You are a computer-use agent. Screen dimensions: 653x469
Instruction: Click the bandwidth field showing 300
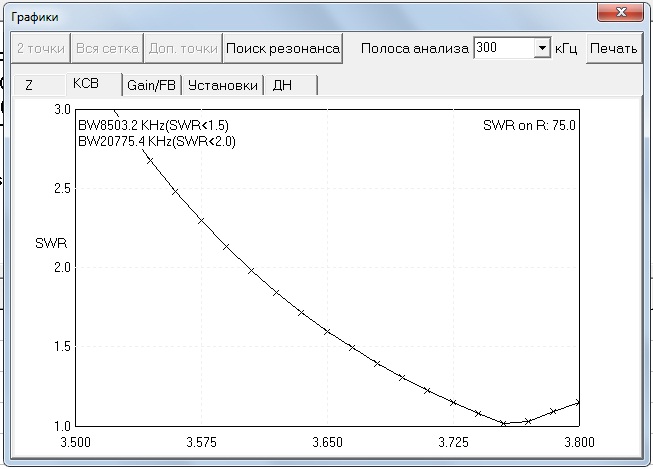pyautogui.click(x=503, y=48)
